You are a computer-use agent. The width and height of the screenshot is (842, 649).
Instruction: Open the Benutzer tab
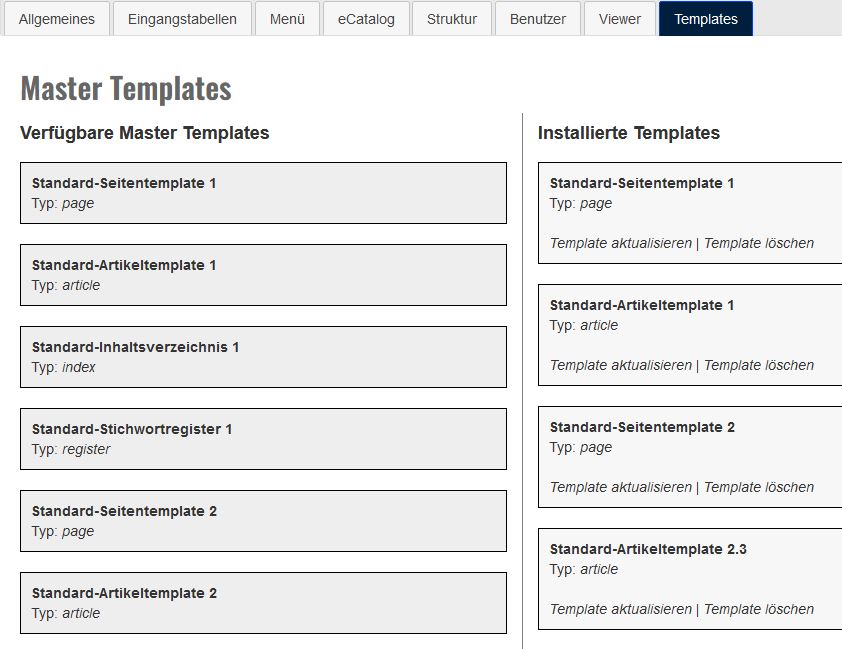pyautogui.click(x=538, y=19)
